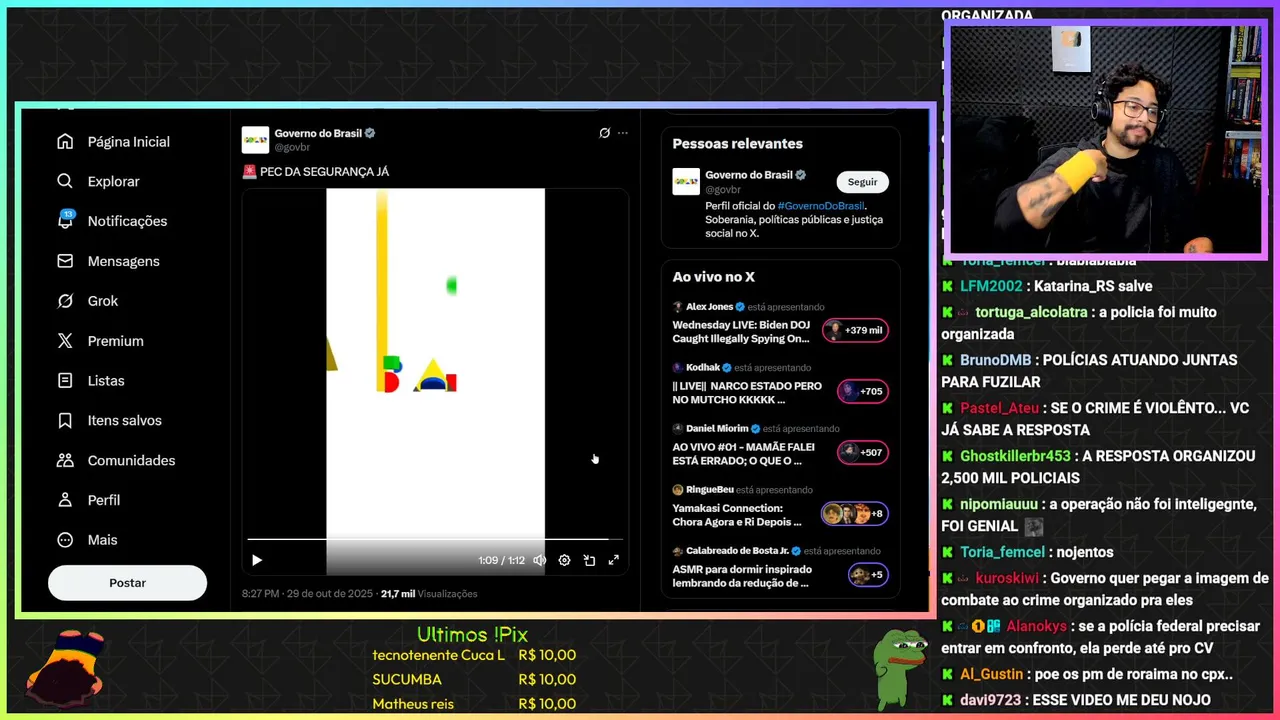Open Premium X logo icon
The image size is (1280, 720).
pyautogui.click(x=65, y=341)
